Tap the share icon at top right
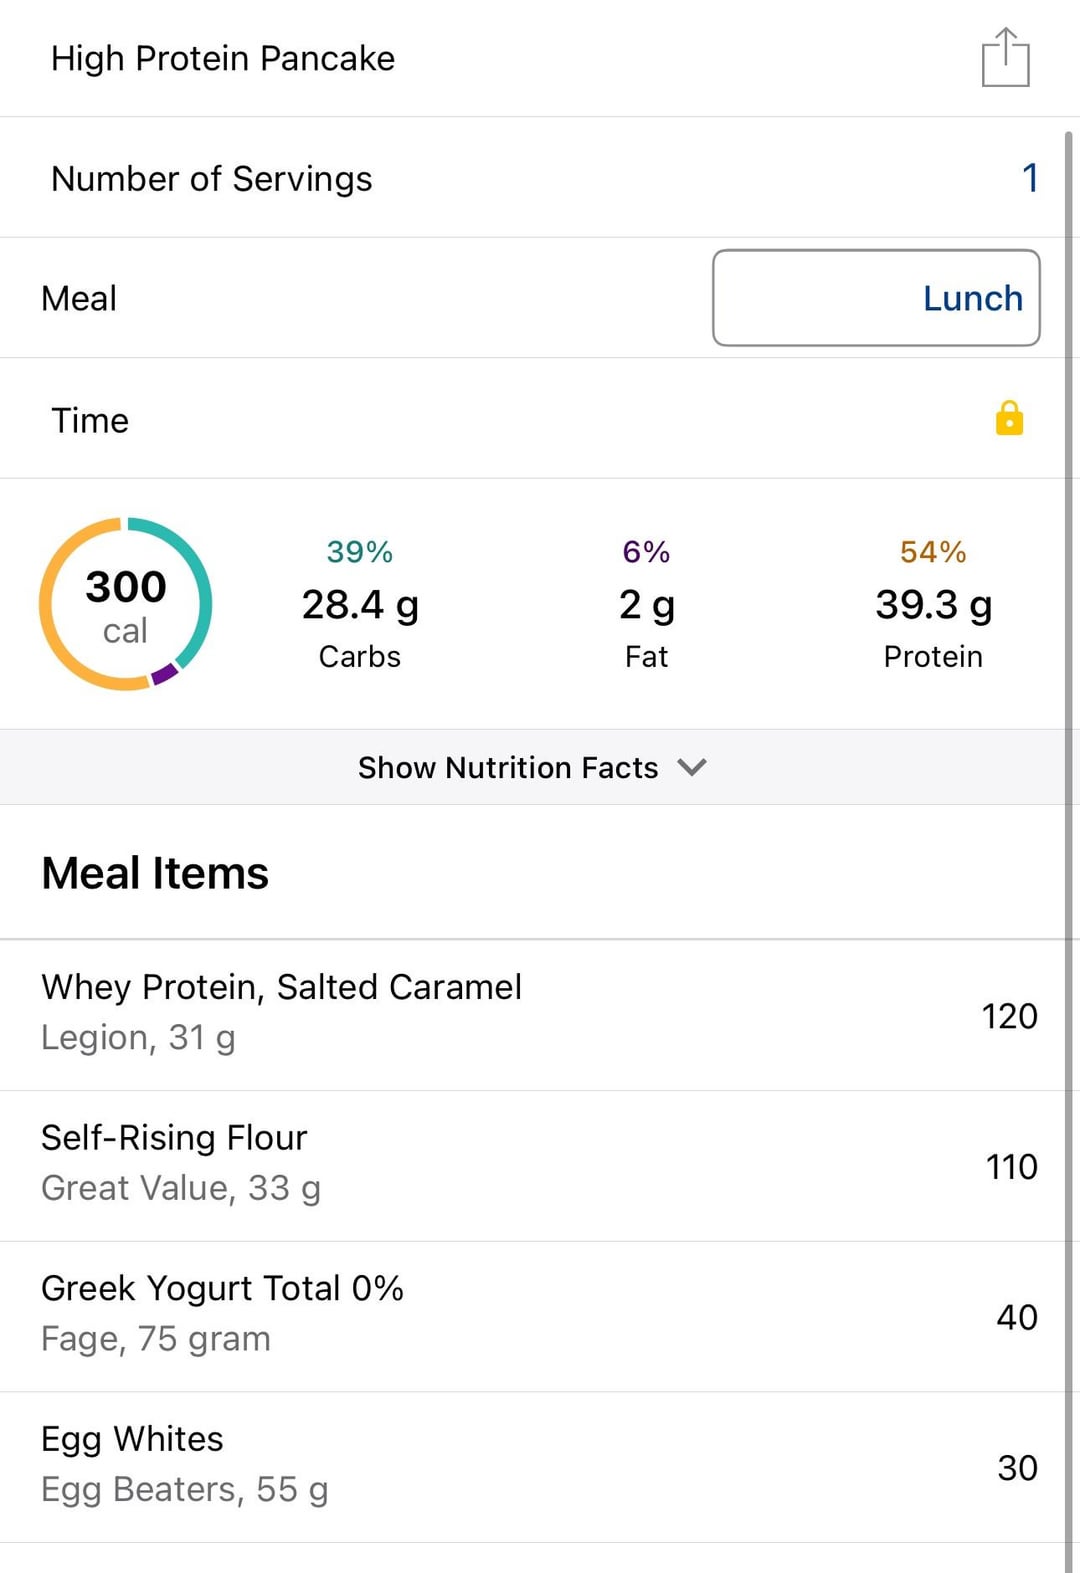 tap(1005, 58)
